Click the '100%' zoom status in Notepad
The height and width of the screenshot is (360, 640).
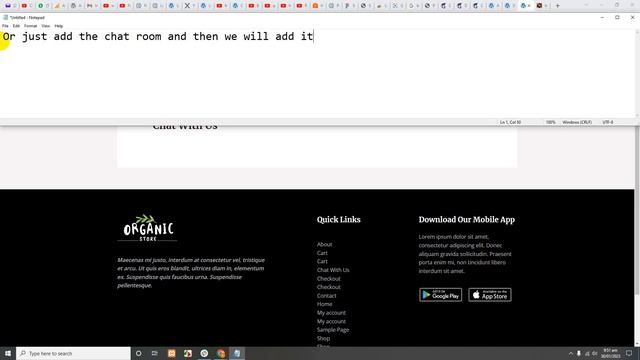click(x=551, y=122)
